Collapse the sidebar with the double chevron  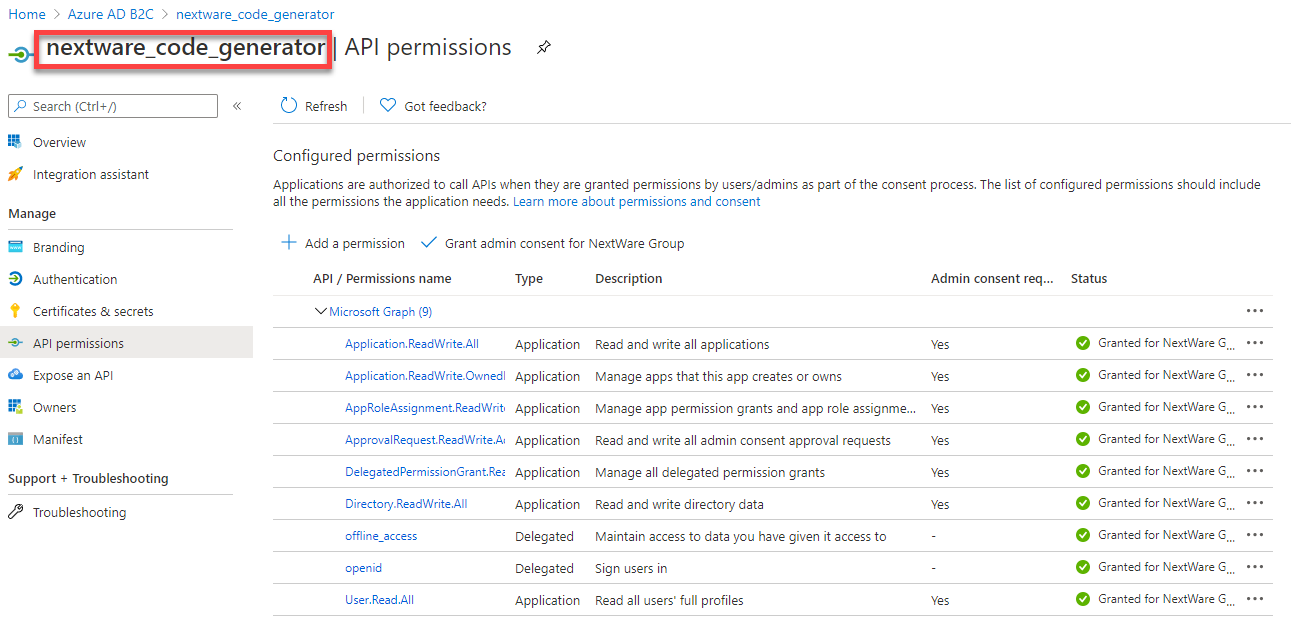(237, 106)
